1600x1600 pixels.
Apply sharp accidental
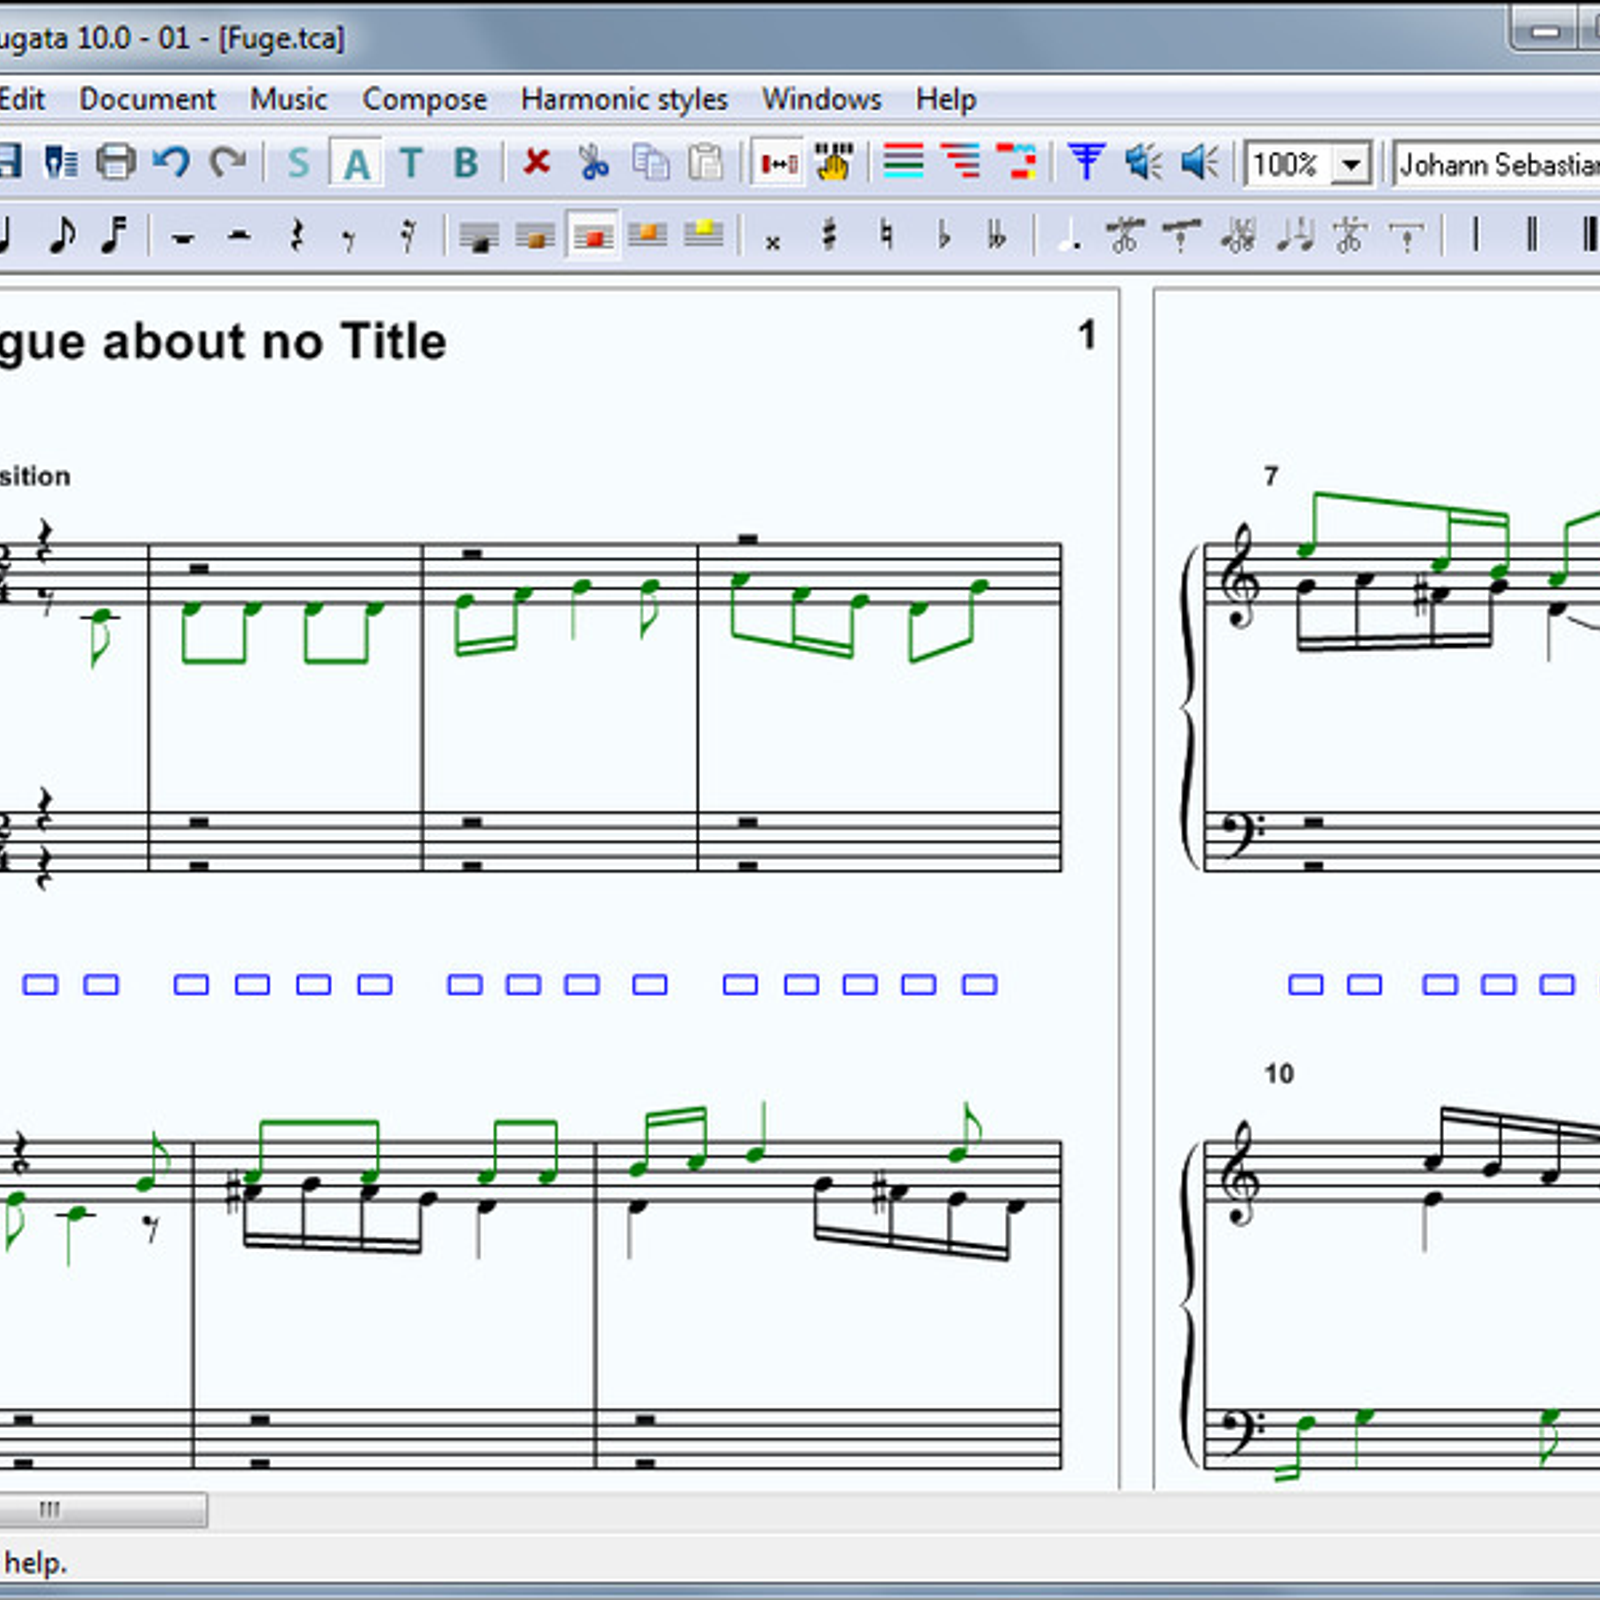click(x=829, y=236)
